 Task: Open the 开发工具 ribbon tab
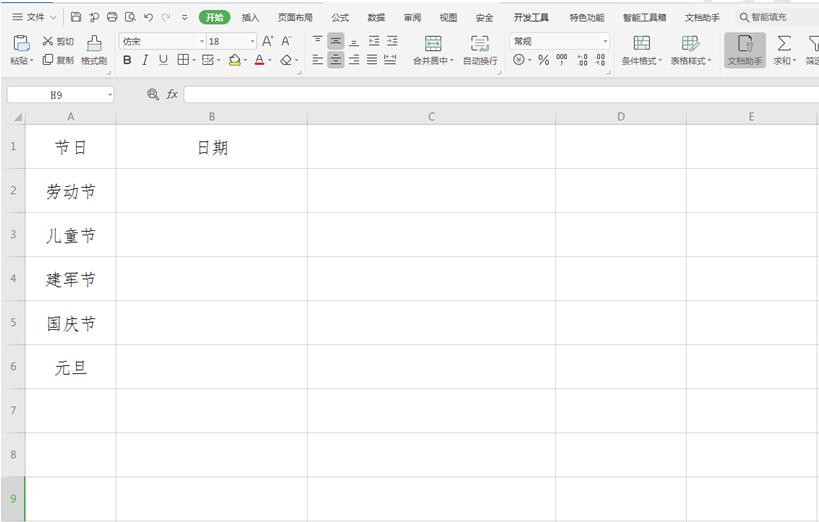[x=531, y=18]
